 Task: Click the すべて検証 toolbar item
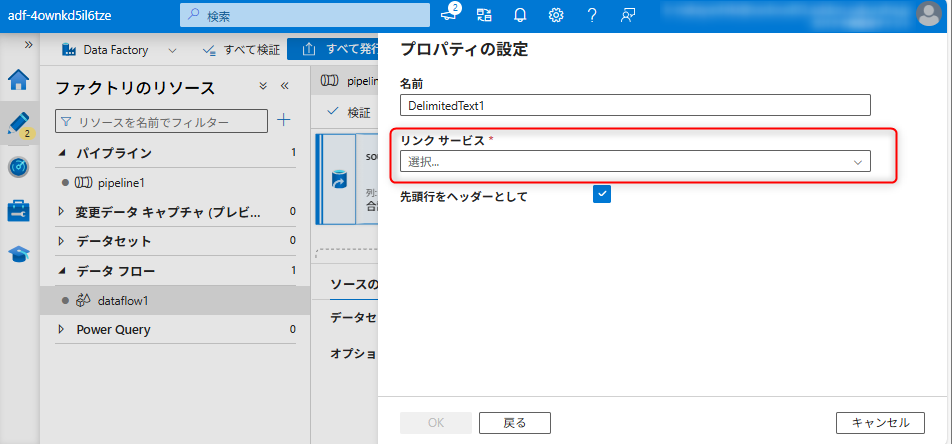click(x=241, y=50)
